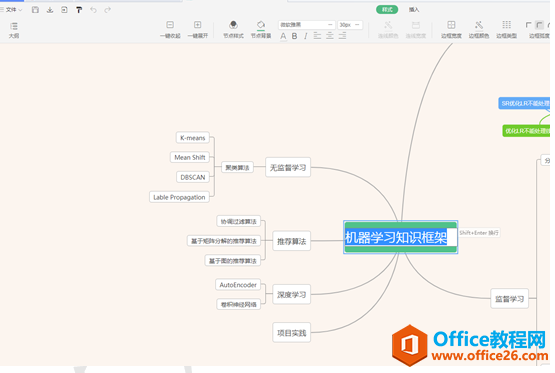Screen dimensions: 555x373
Task: Select the 基于图的推荐算法 node
Action: [233, 261]
